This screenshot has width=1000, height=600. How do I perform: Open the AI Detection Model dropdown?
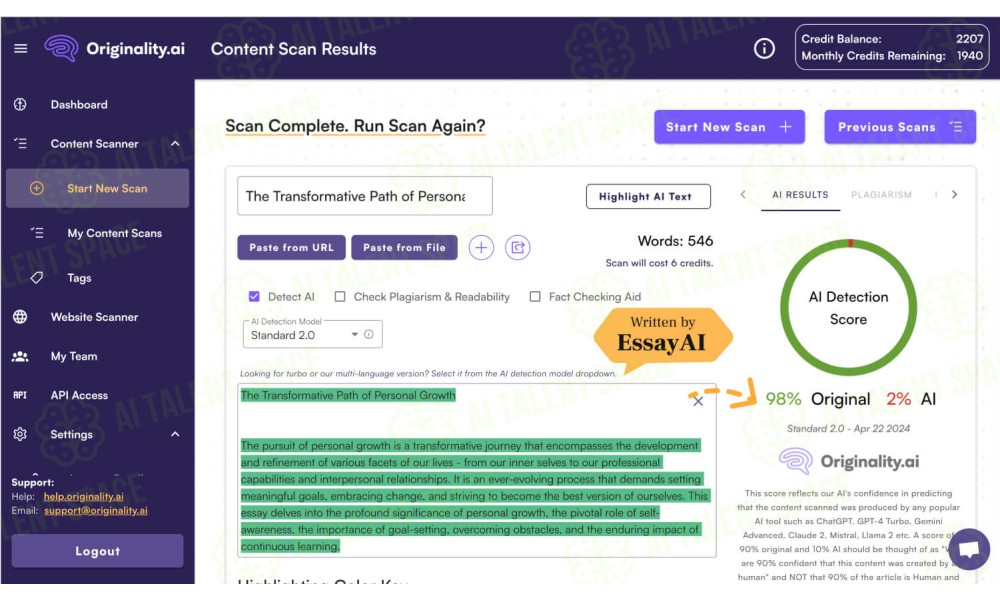click(x=312, y=334)
